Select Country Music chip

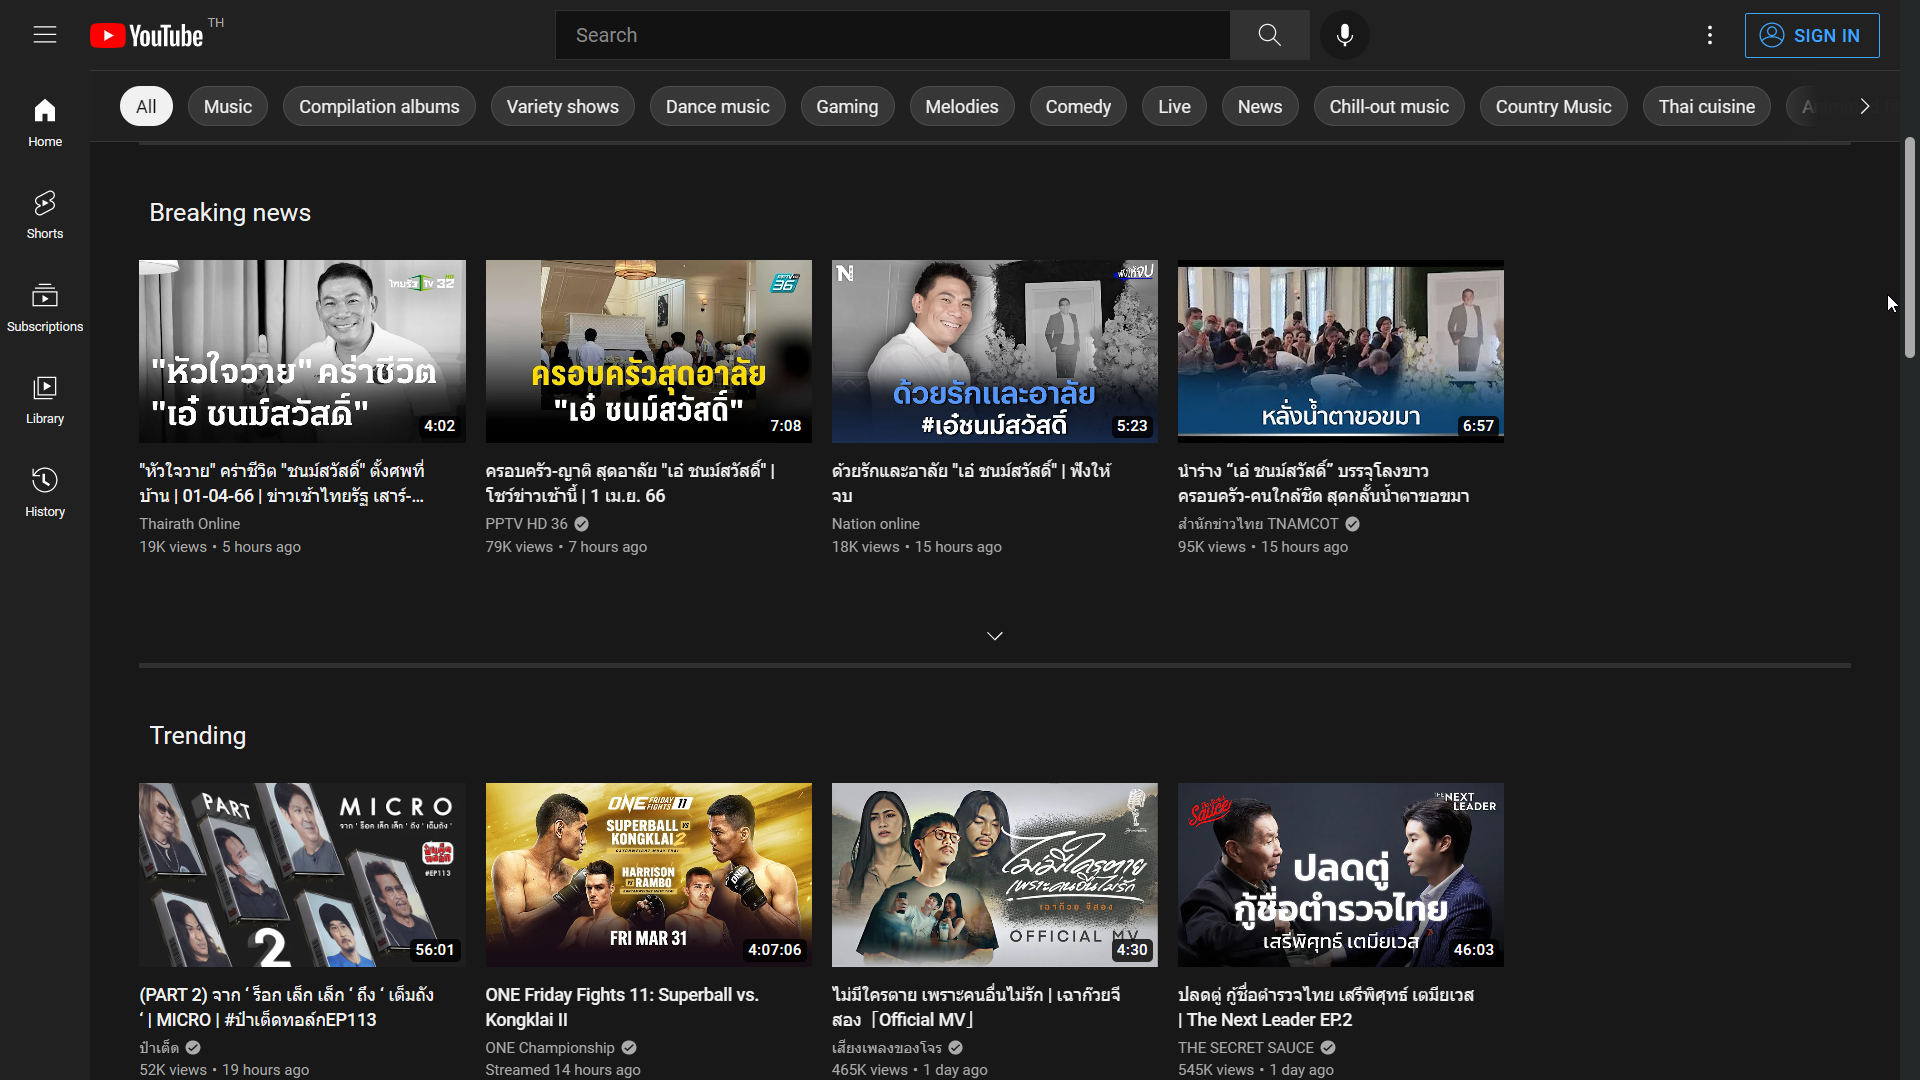click(x=1554, y=107)
